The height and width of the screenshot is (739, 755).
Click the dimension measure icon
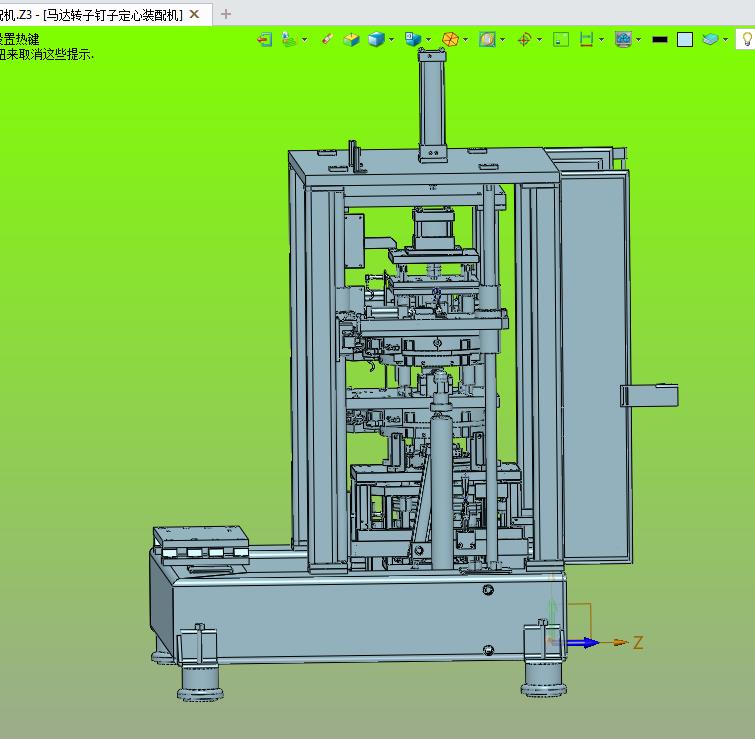pos(586,39)
